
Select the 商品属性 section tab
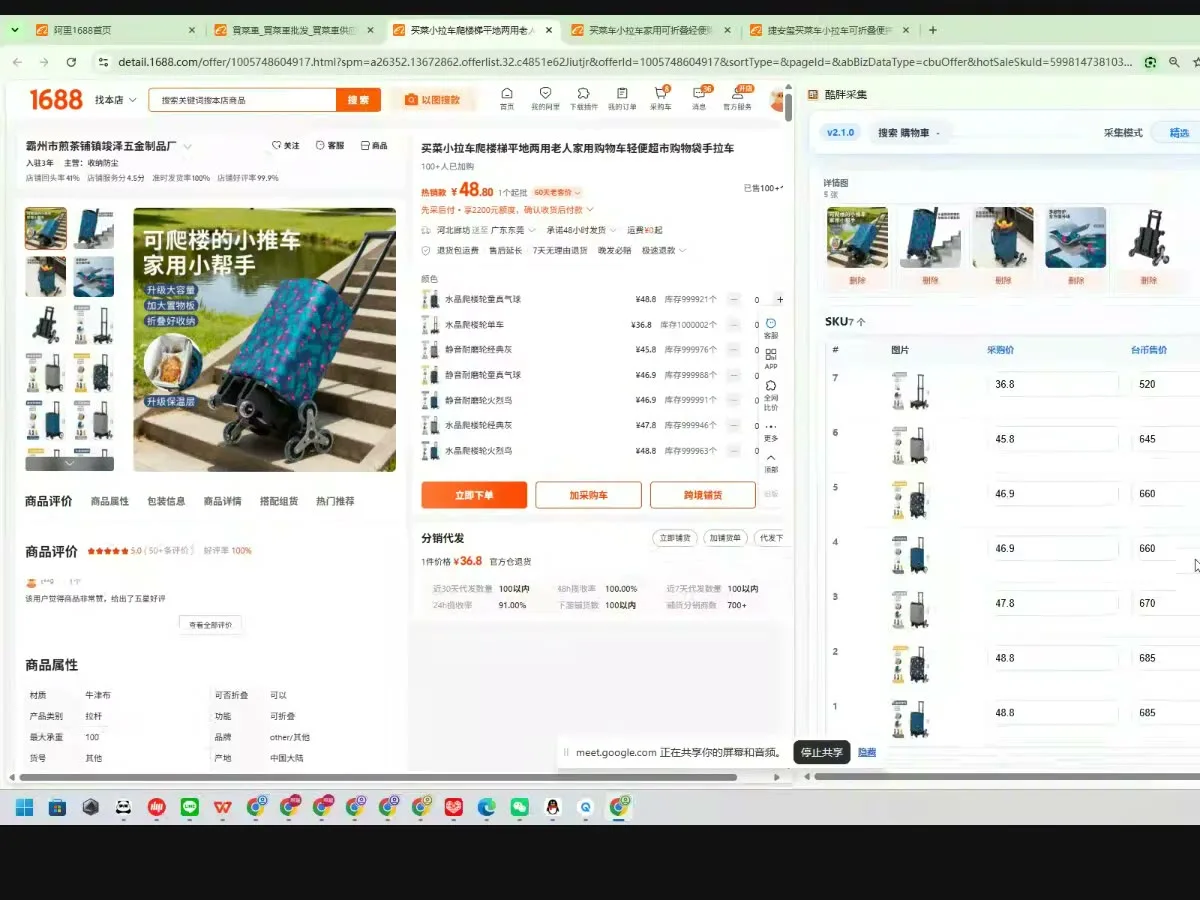pos(110,501)
